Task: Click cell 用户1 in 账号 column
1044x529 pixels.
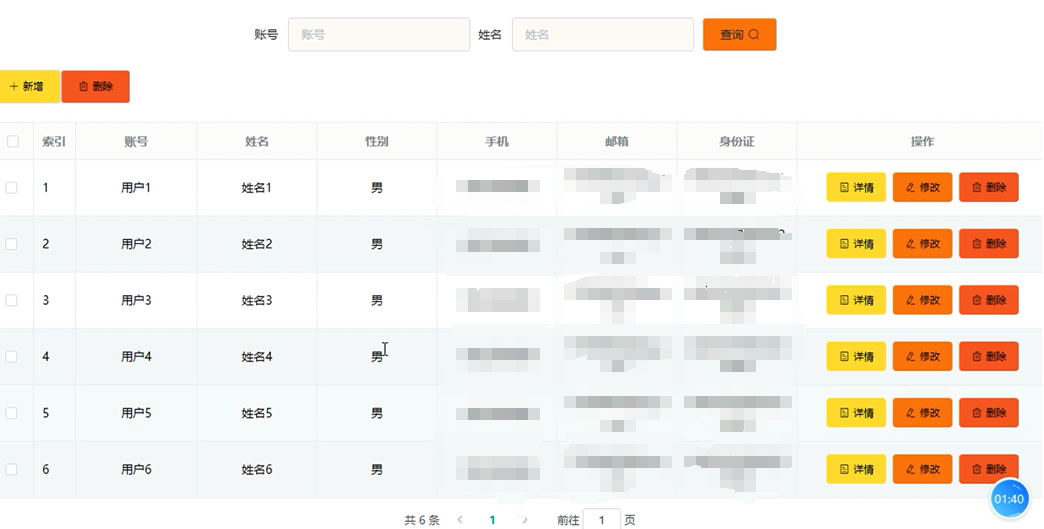Action: coord(136,188)
